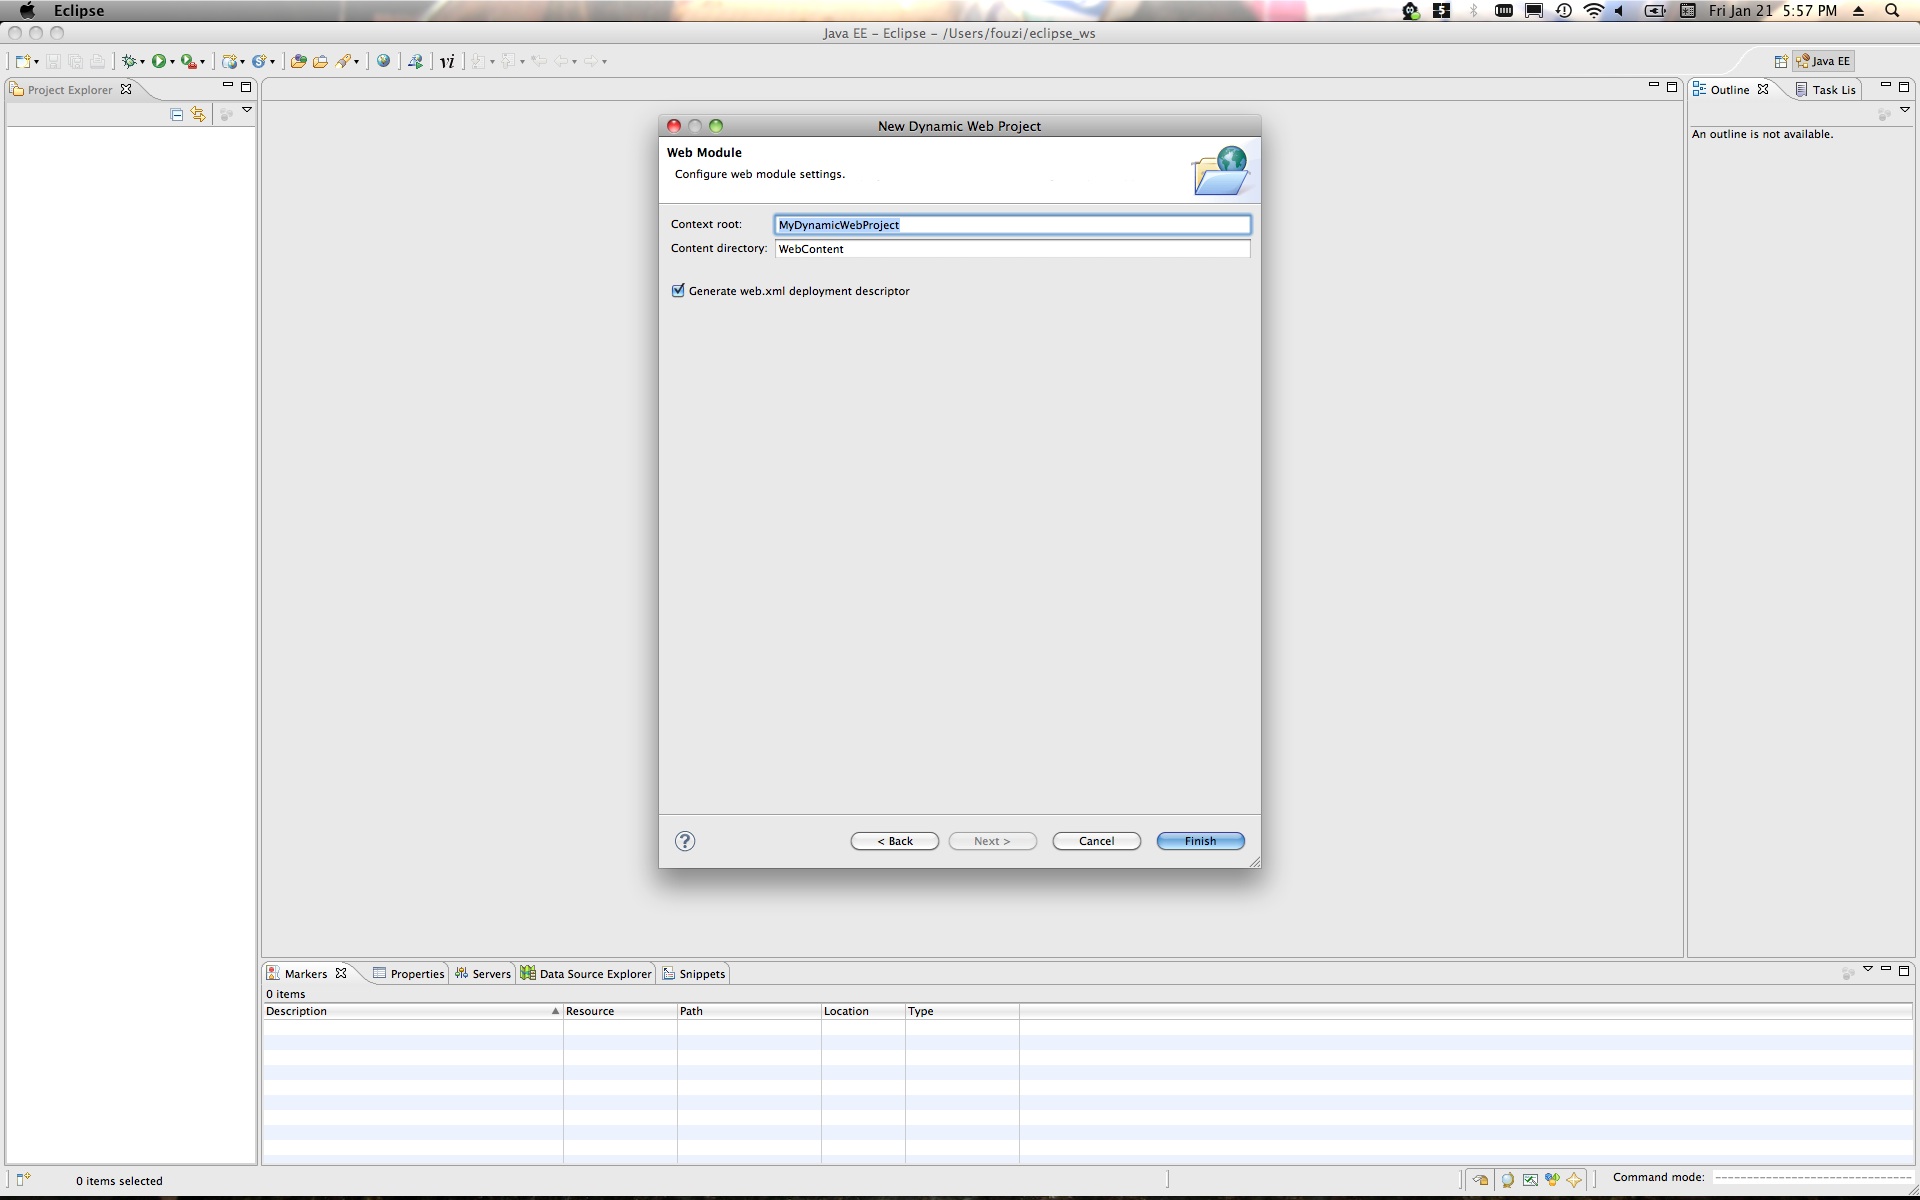Image resolution: width=1920 pixels, height=1200 pixels.
Task: Close the Outline tab
Action: (x=1763, y=89)
